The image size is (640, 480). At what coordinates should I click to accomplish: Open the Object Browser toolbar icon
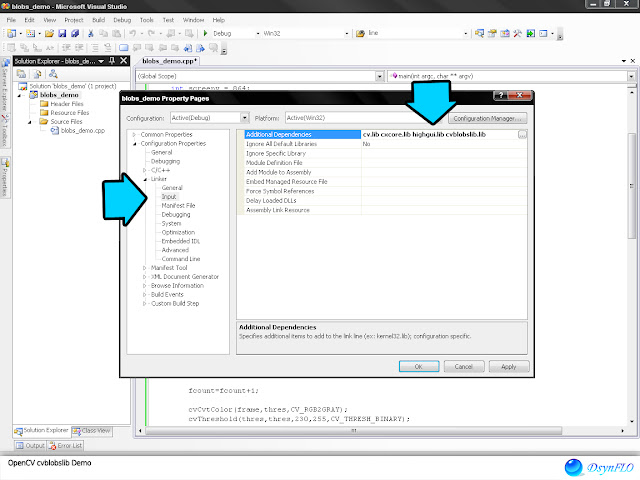505,33
